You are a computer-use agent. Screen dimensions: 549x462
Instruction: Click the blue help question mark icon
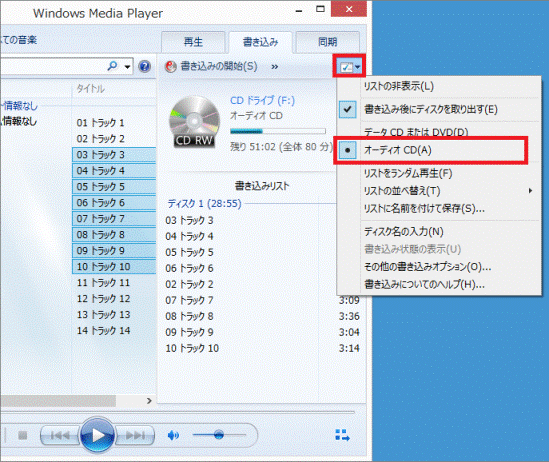pyautogui.click(x=144, y=66)
